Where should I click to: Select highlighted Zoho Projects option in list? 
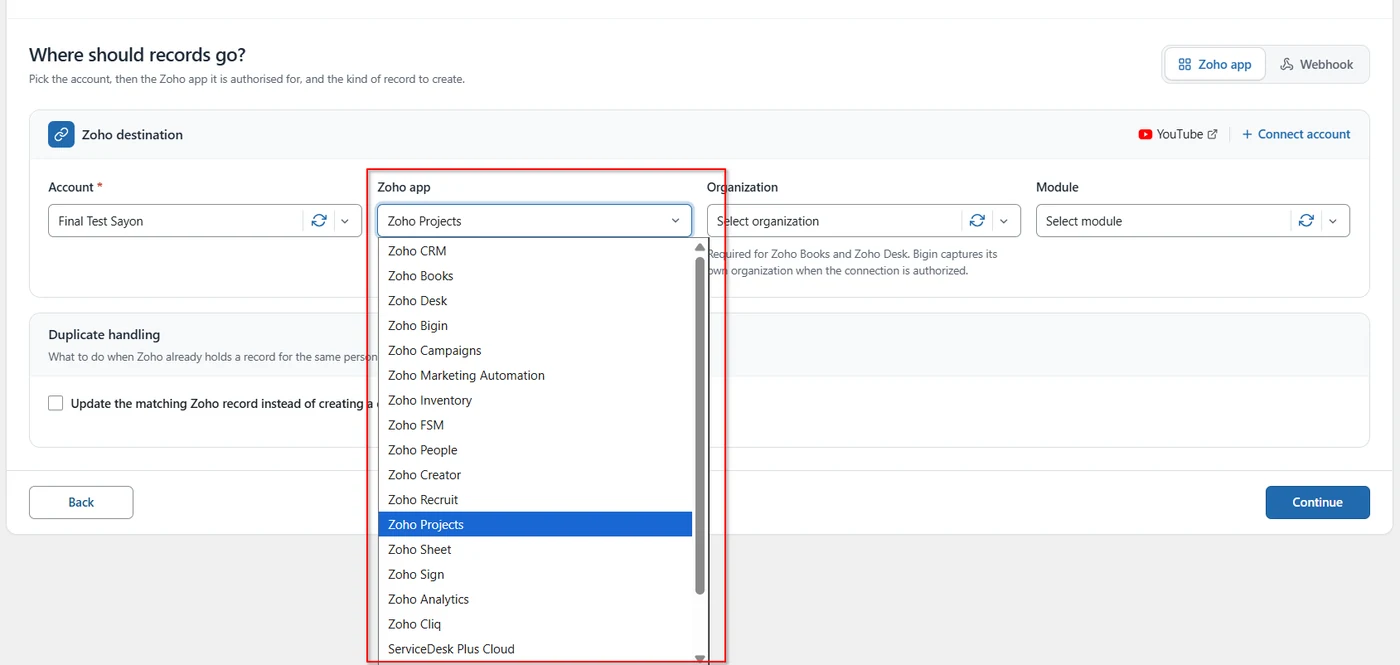(535, 525)
